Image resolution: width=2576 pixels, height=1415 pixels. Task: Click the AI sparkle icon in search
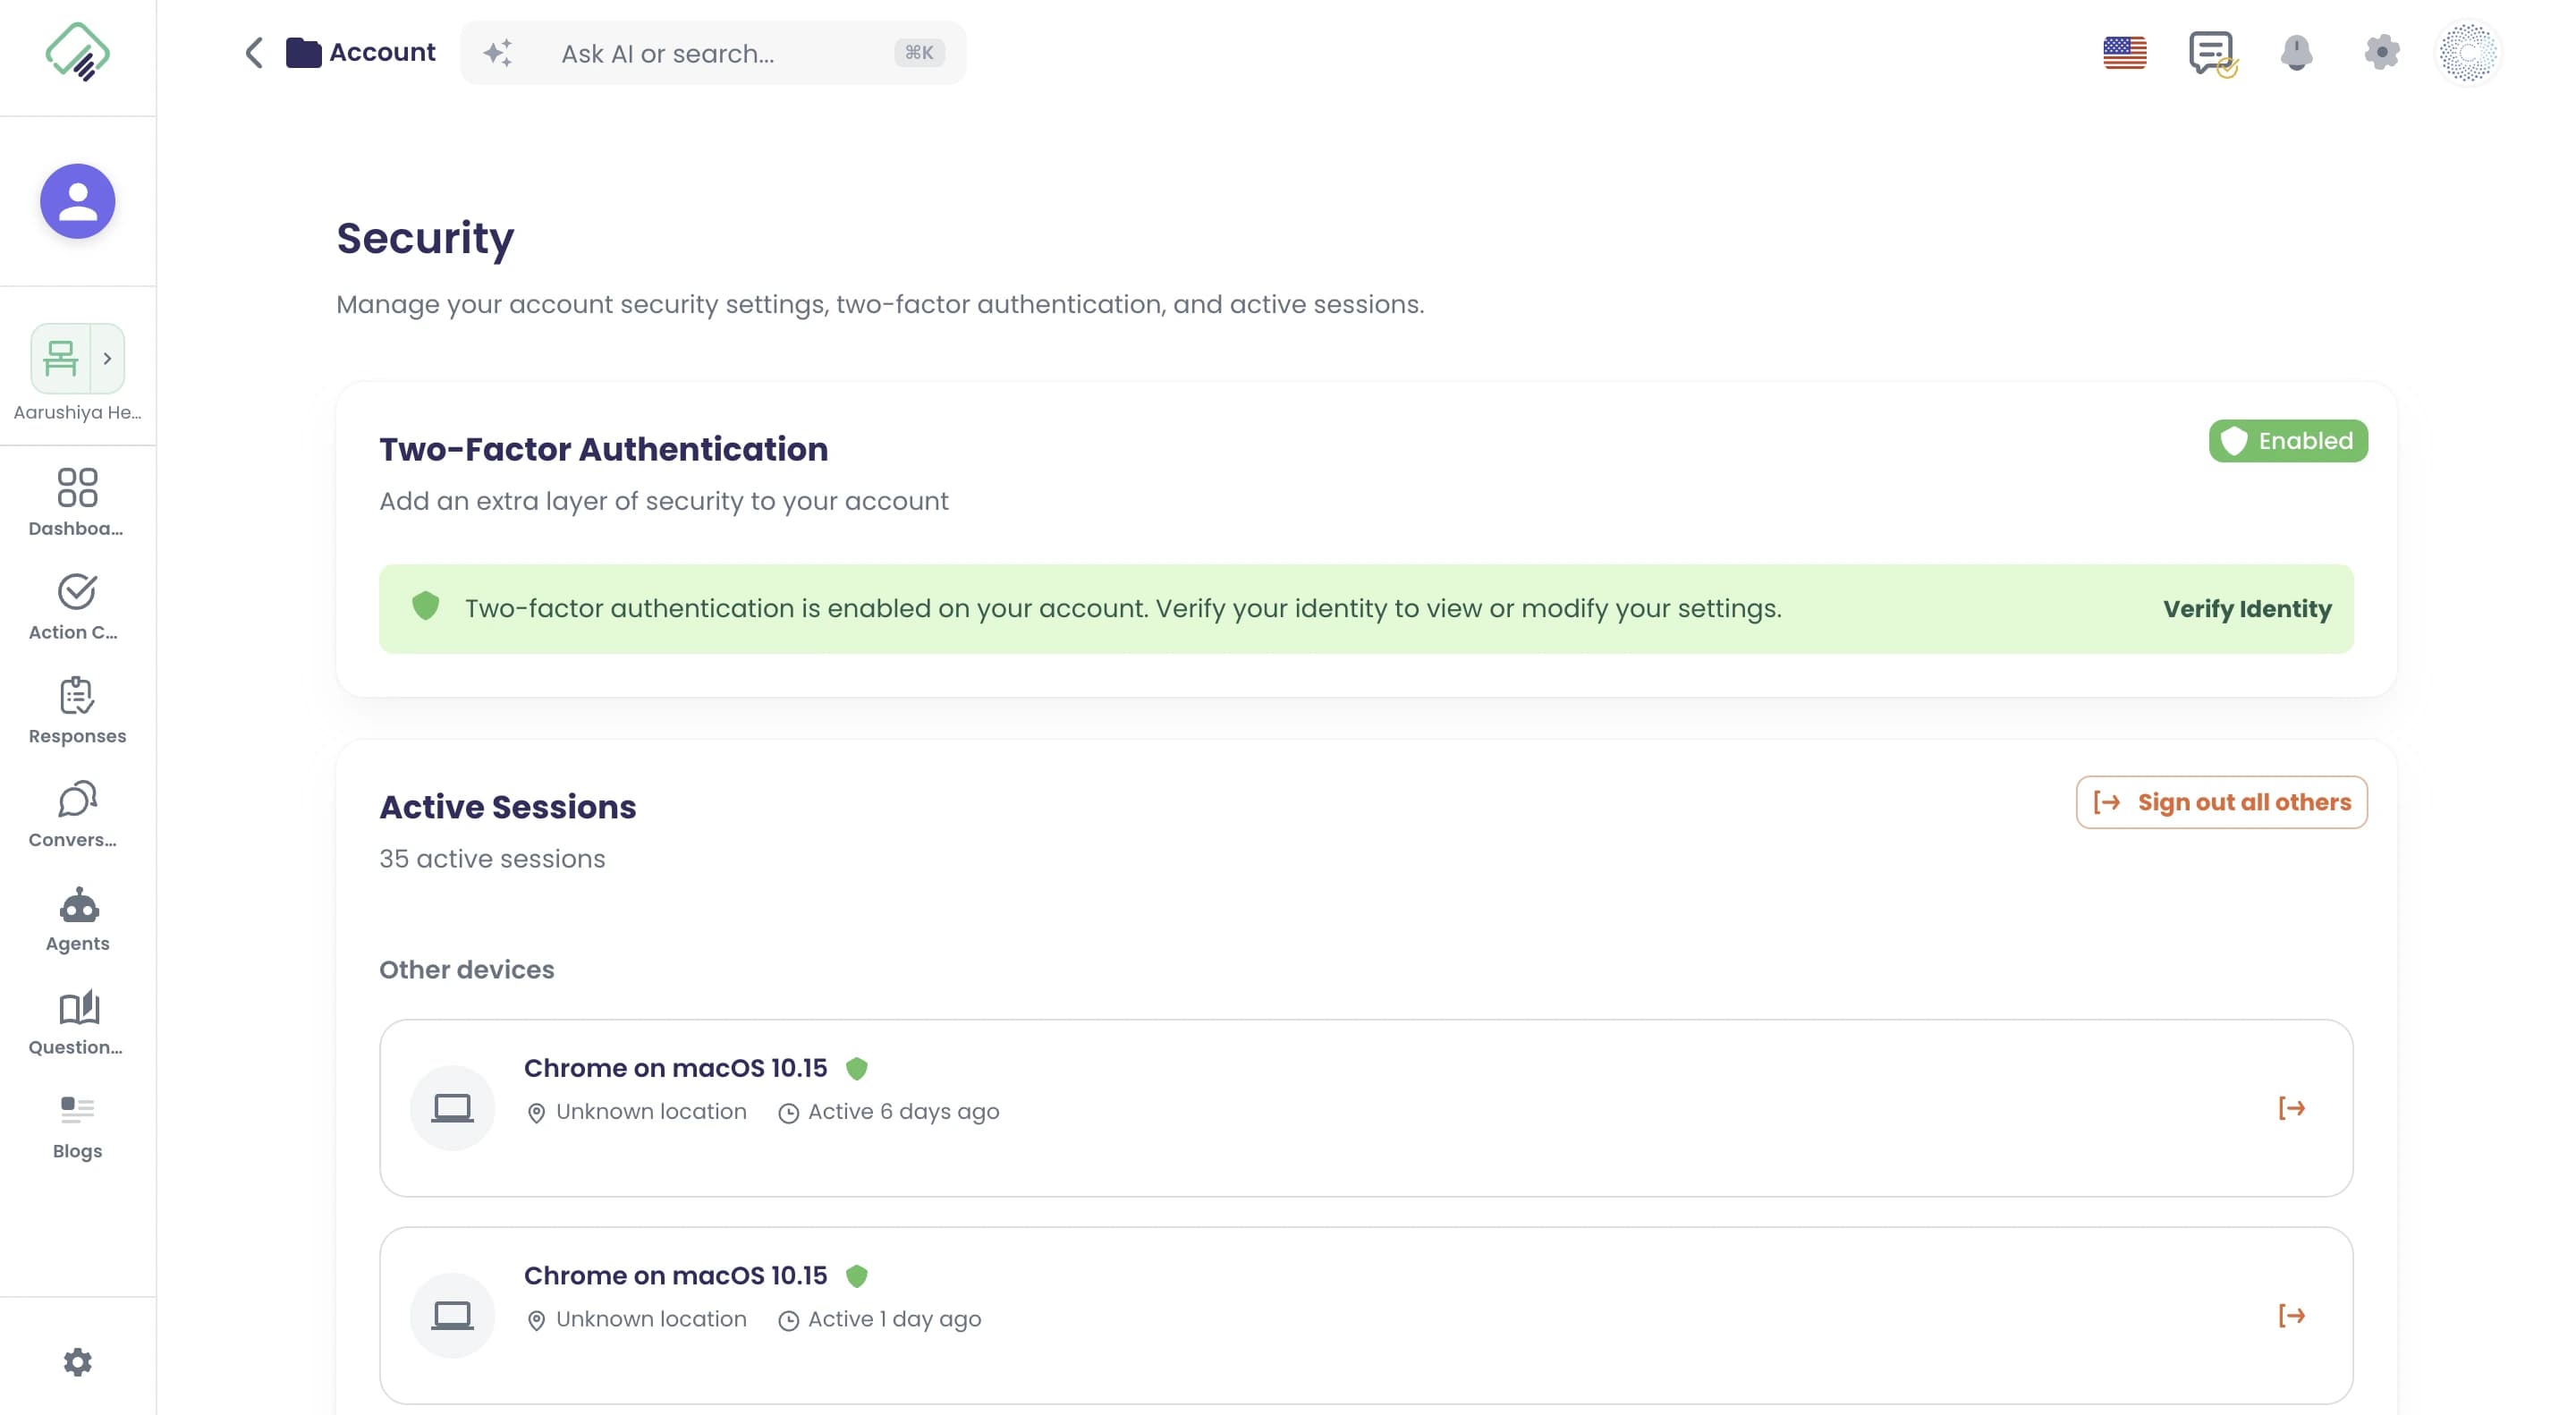498,52
